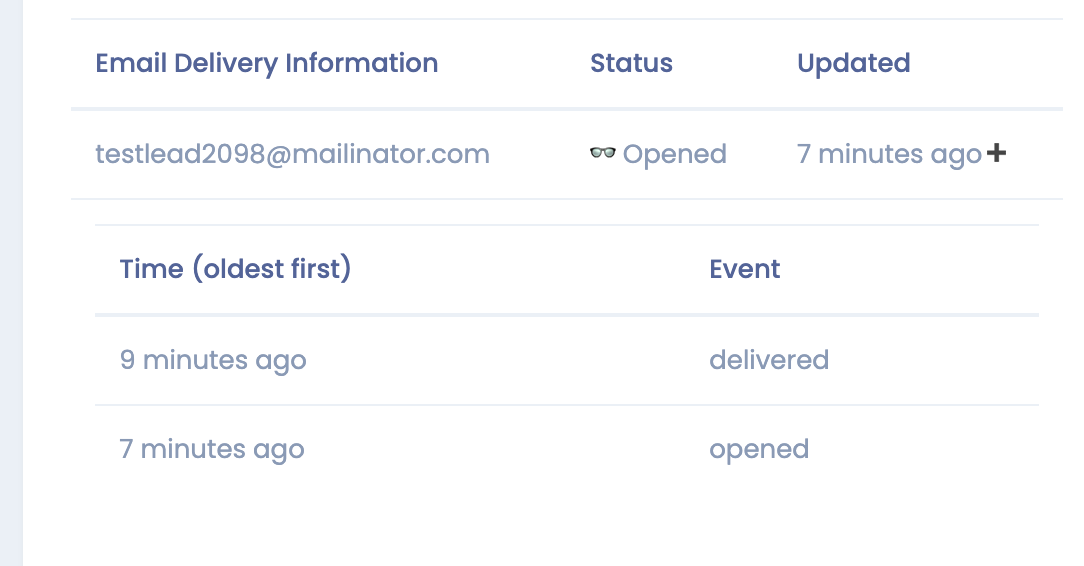
Task: Click the glasses icon beside Opened
Action: [602, 154]
